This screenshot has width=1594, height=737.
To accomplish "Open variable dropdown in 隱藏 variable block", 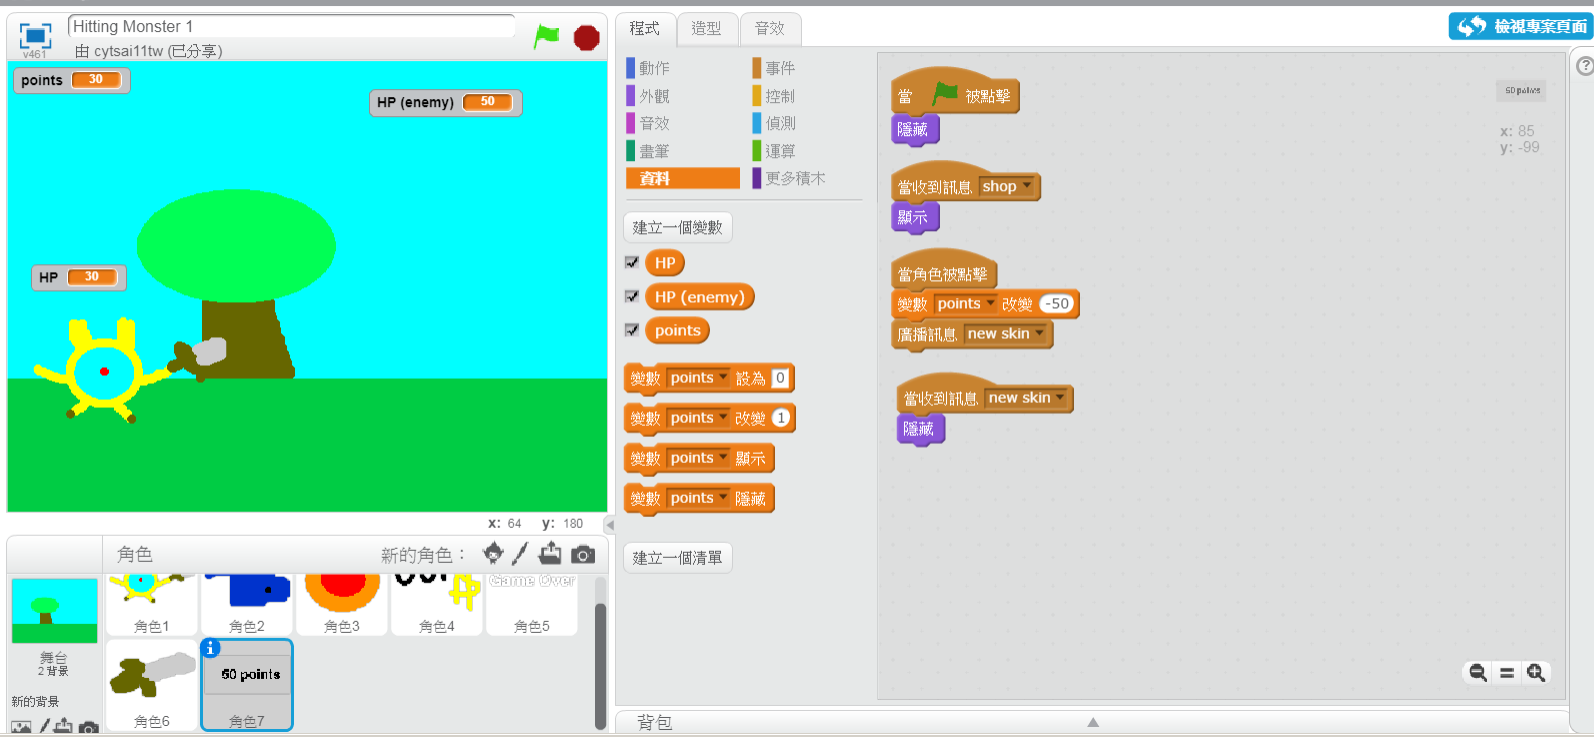I will point(699,498).
